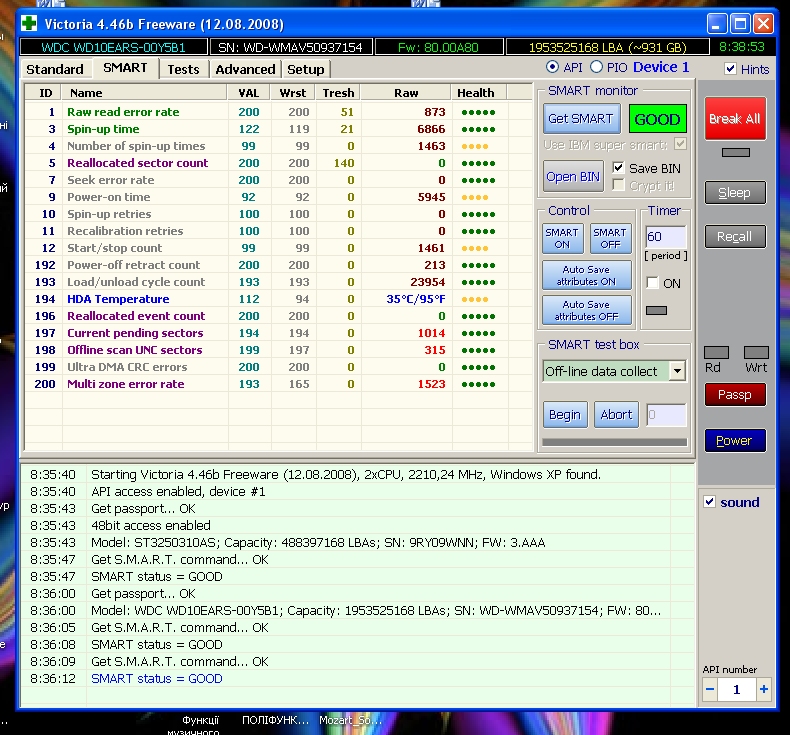Switch to the Tests tab
790x735 pixels.
(183, 69)
